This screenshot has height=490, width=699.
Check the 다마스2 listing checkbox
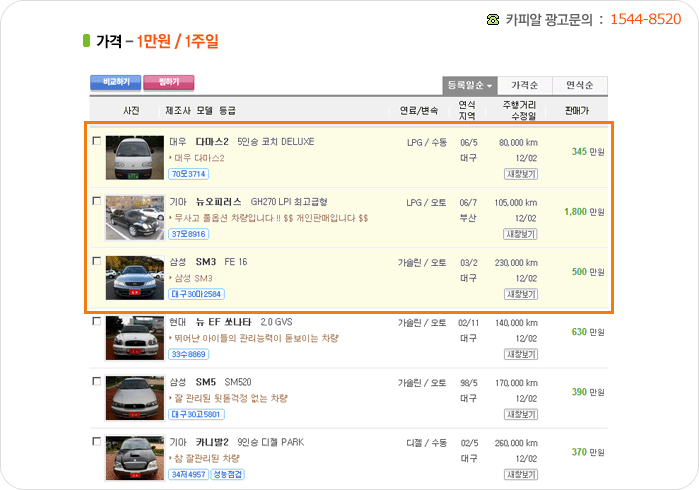96,141
